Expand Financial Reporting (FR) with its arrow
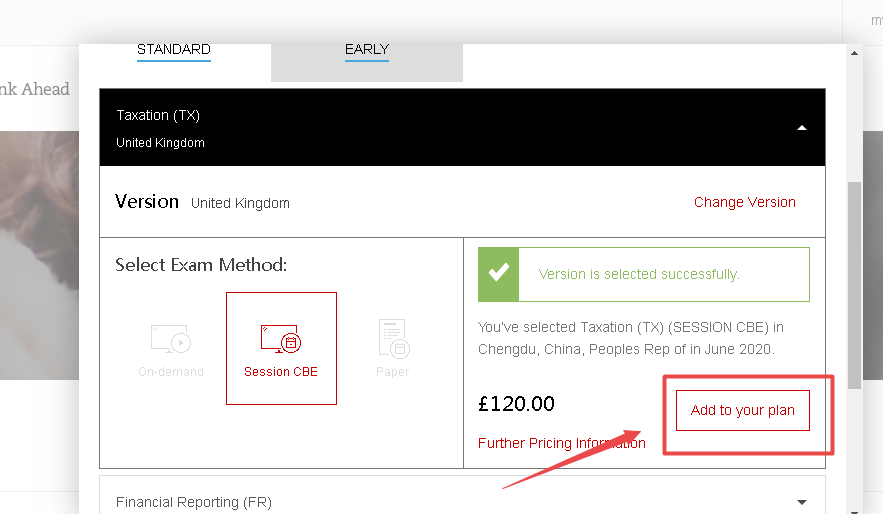Image resolution: width=883 pixels, height=514 pixels. [x=802, y=502]
